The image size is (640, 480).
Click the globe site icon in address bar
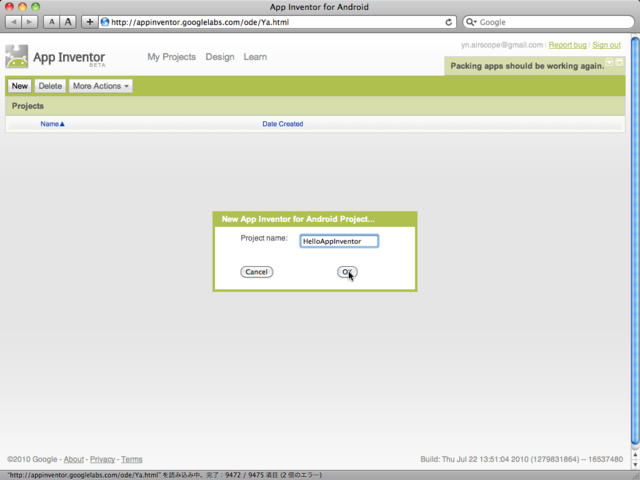tap(105, 22)
